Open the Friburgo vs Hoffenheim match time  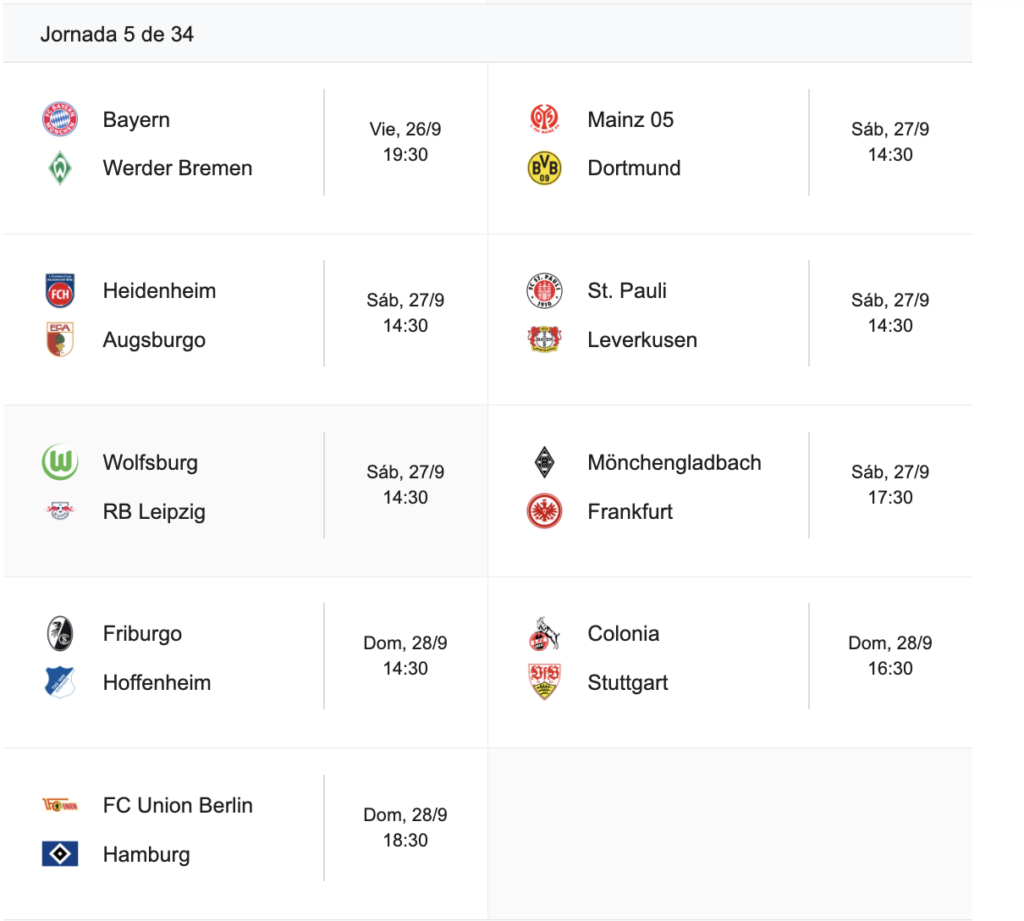point(405,656)
